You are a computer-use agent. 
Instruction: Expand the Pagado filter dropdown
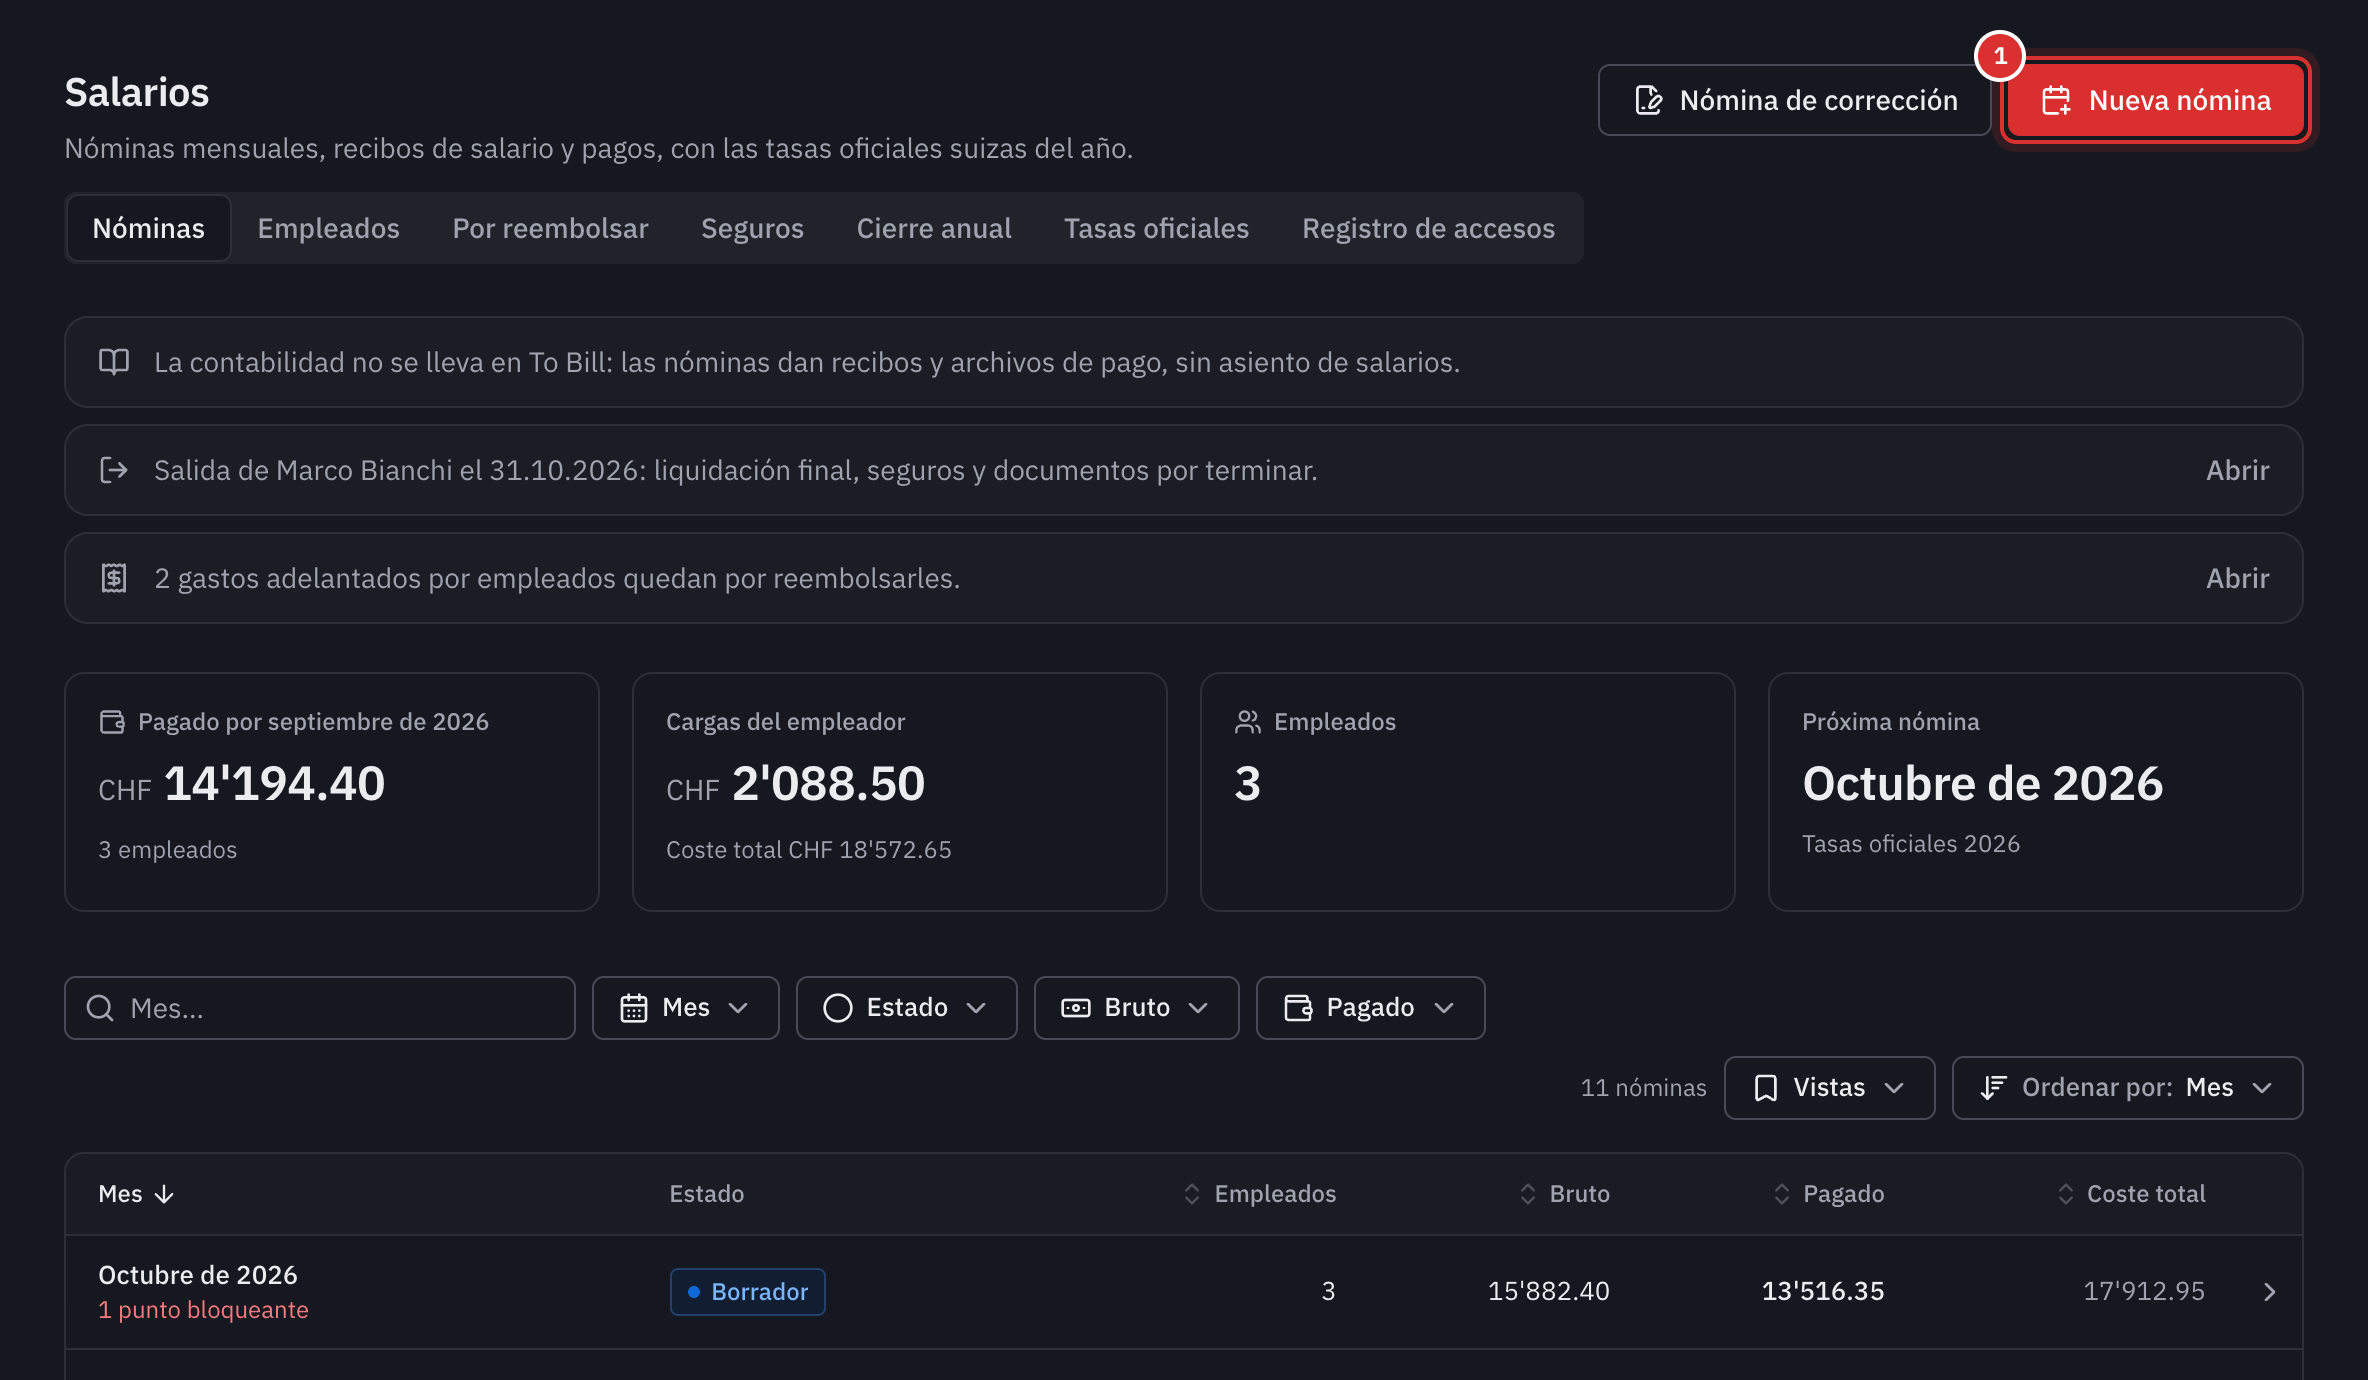pos(1371,1008)
